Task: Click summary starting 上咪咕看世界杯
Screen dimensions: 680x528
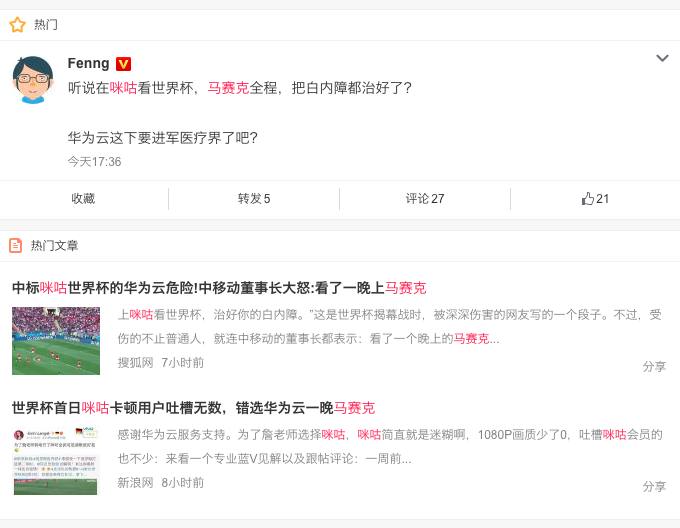Action: (390, 326)
